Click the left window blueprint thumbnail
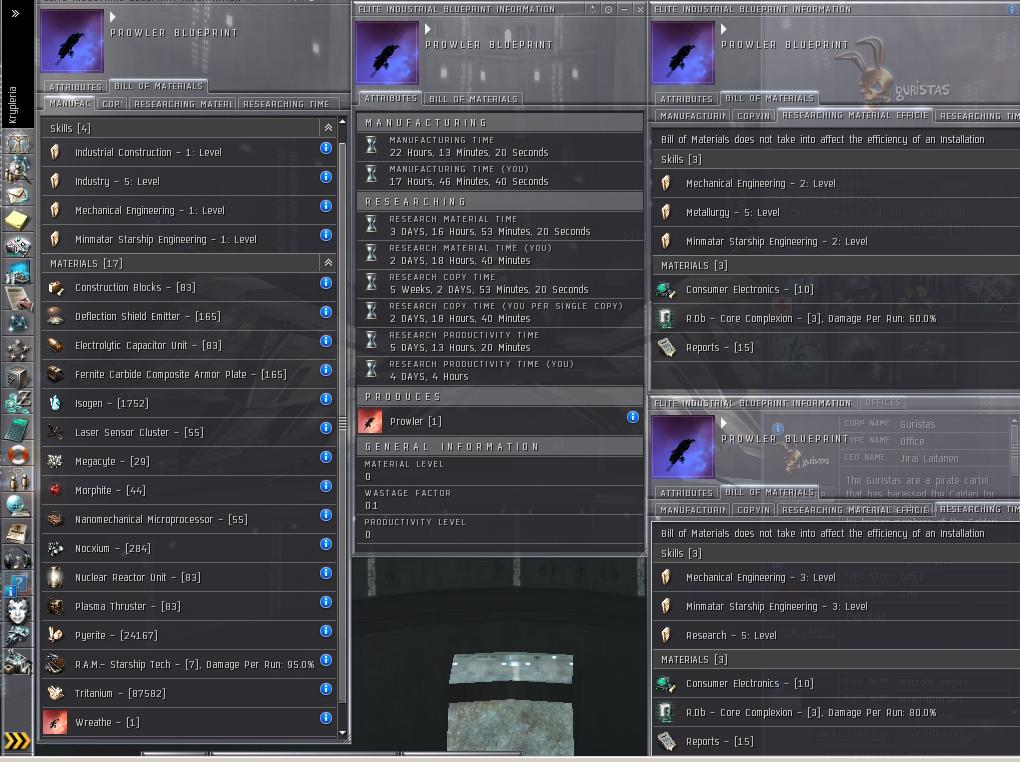 (72, 40)
